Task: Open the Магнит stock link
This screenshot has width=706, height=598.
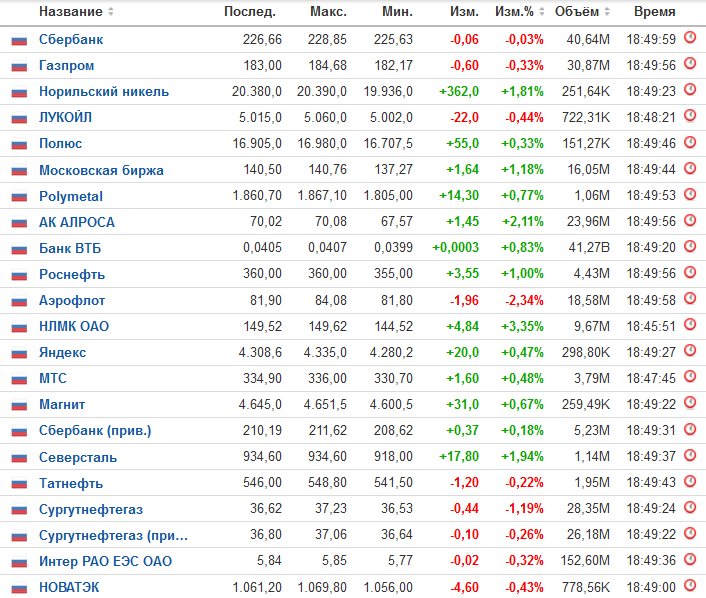Action: click(x=62, y=405)
